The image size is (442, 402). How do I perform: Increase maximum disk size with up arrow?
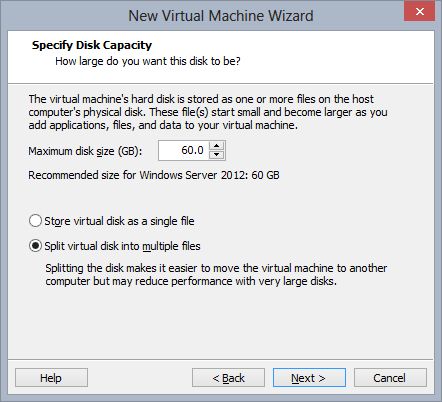(x=217, y=146)
